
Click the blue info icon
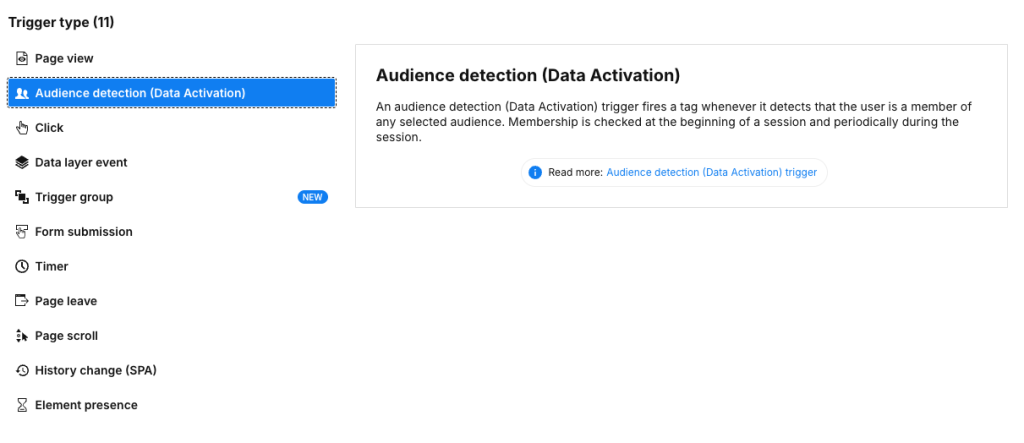click(x=535, y=173)
